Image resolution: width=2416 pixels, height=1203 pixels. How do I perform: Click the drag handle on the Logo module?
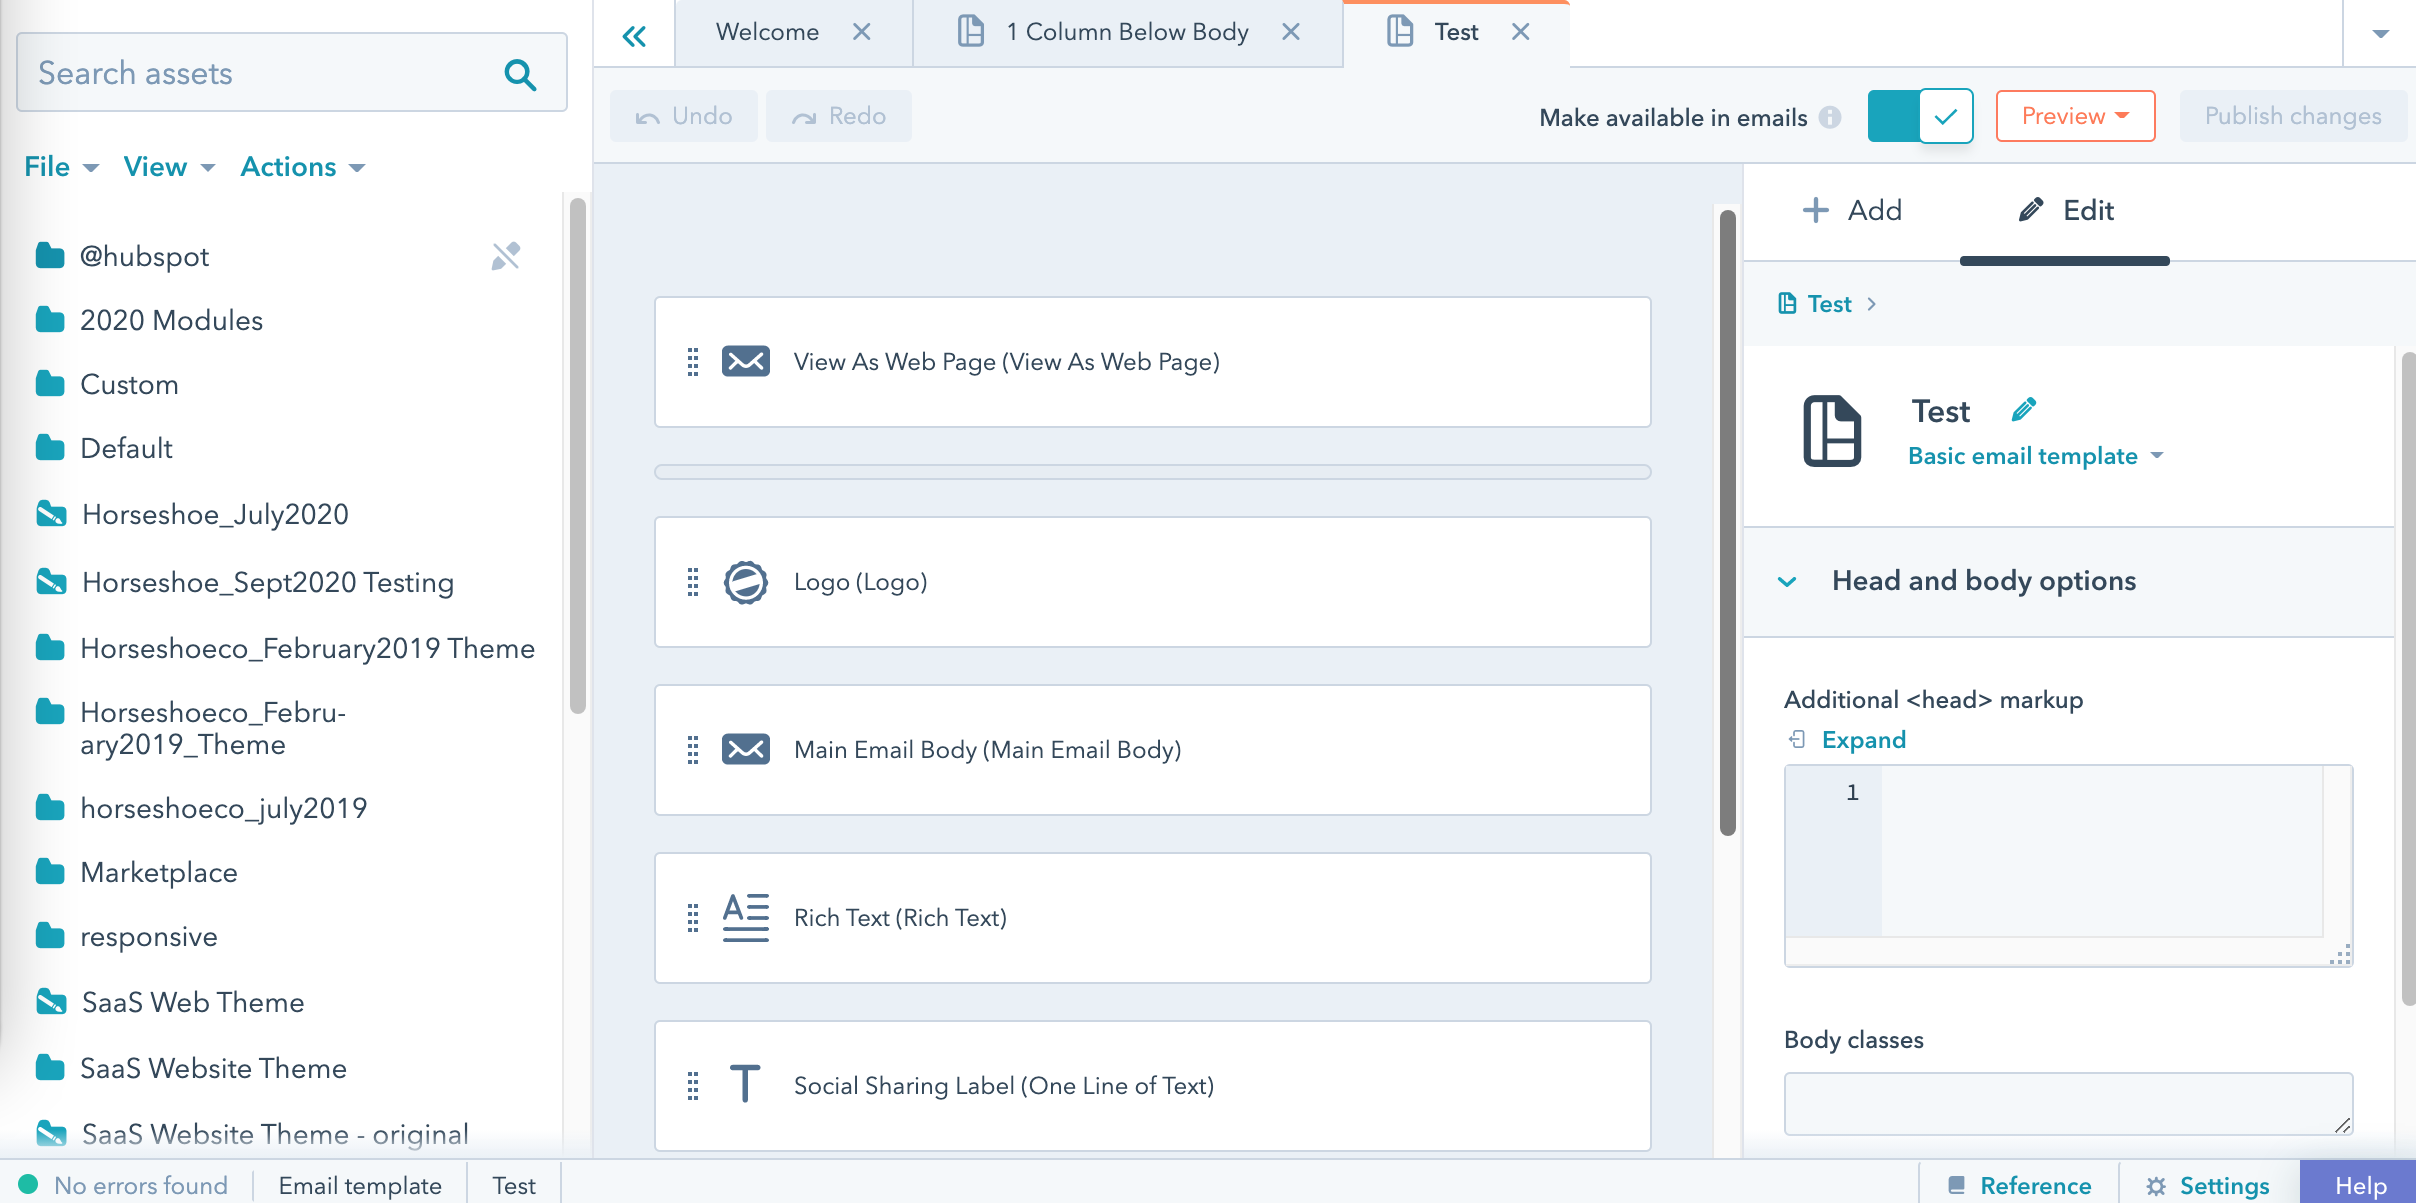(x=693, y=582)
